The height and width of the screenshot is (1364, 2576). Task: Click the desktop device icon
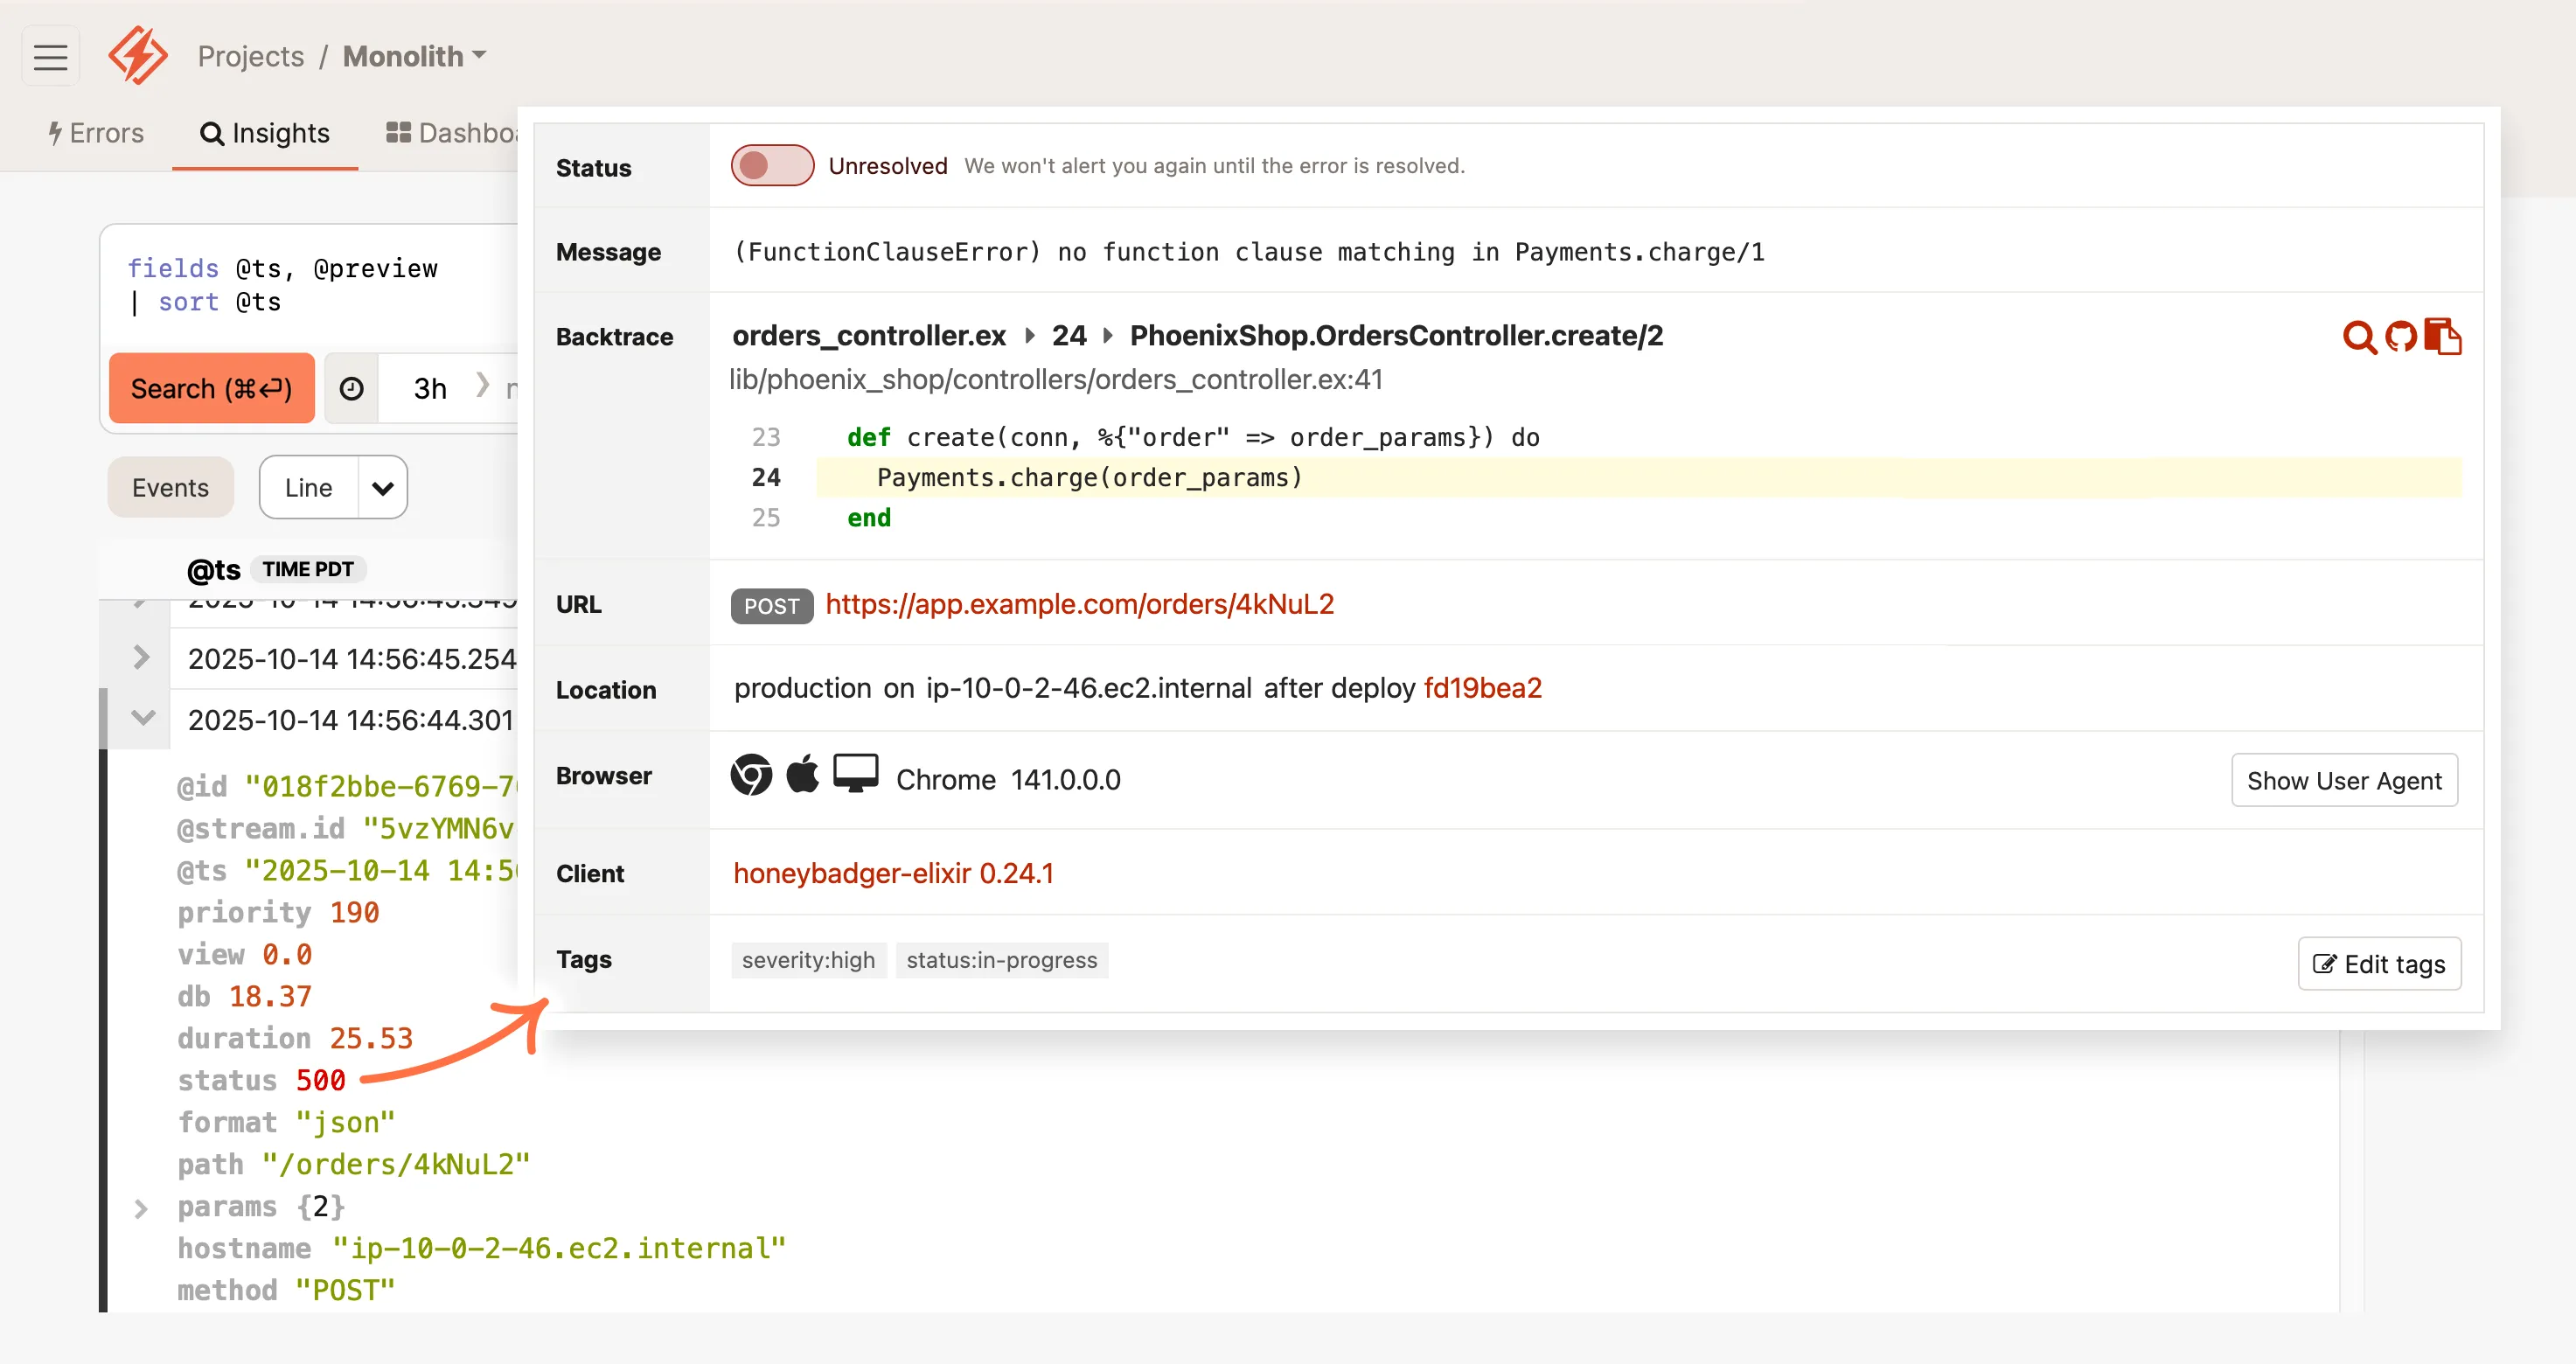856,773
